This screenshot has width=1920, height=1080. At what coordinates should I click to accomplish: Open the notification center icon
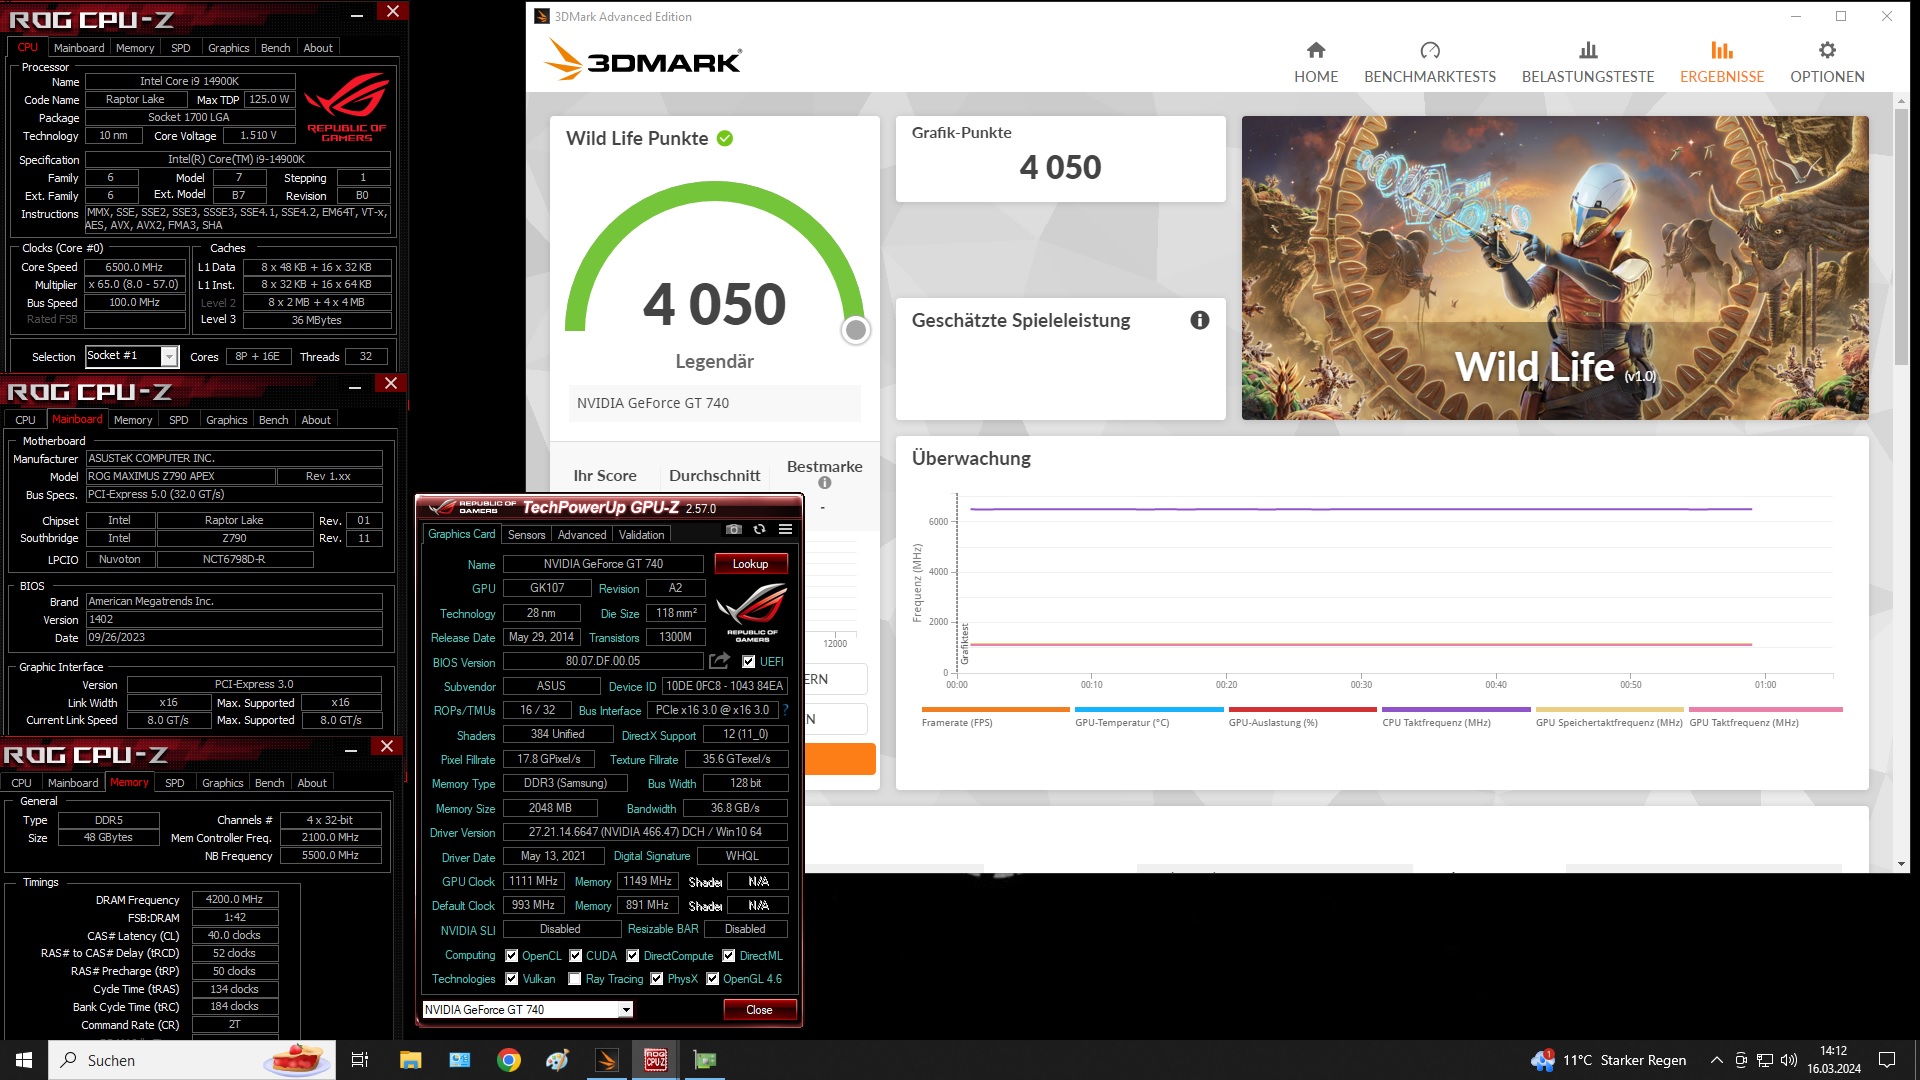[1887, 1060]
